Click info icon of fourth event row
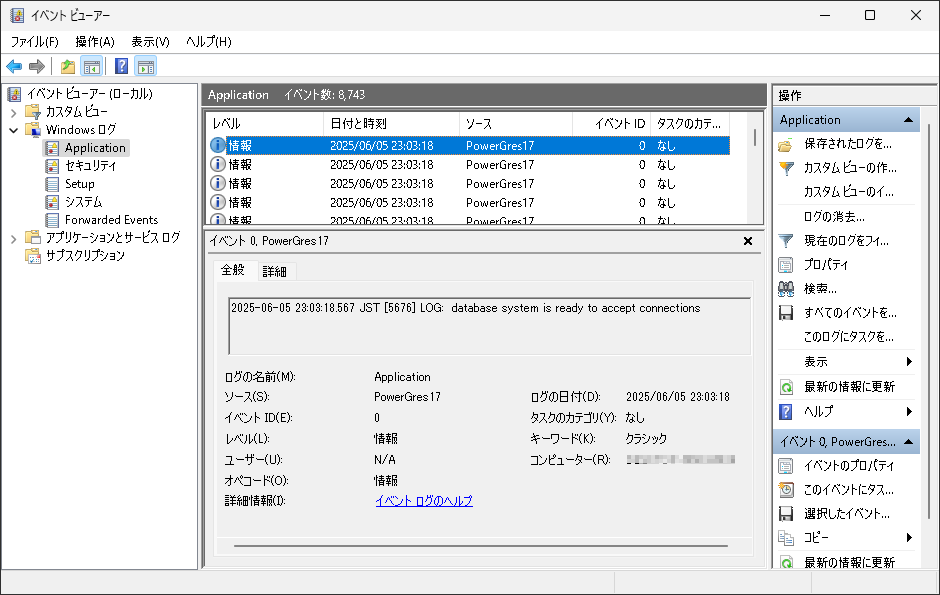This screenshot has height=595, width=940. pyautogui.click(x=218, y=203)
